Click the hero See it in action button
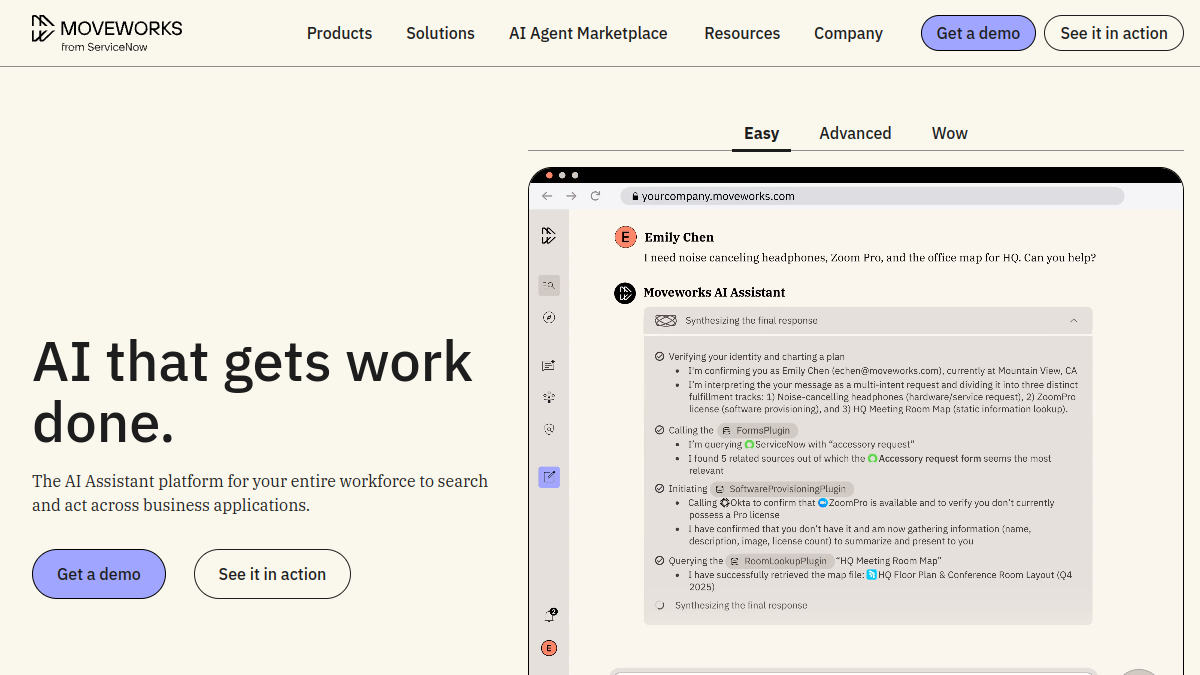The height and width of the screenshot is (675, 1200). (272, 574)
